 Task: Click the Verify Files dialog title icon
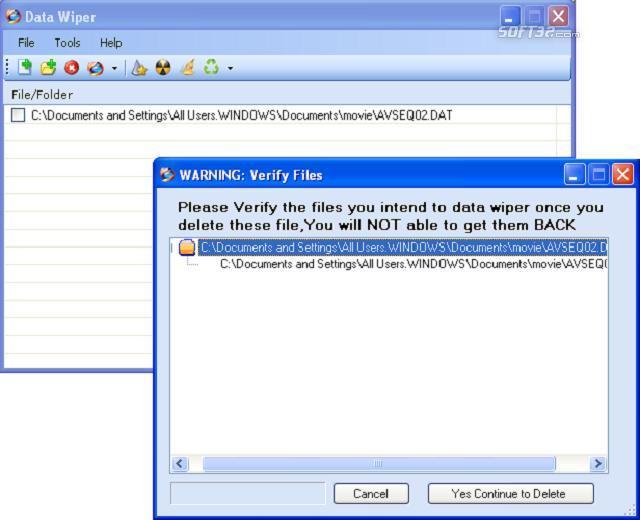click(167, 175)
